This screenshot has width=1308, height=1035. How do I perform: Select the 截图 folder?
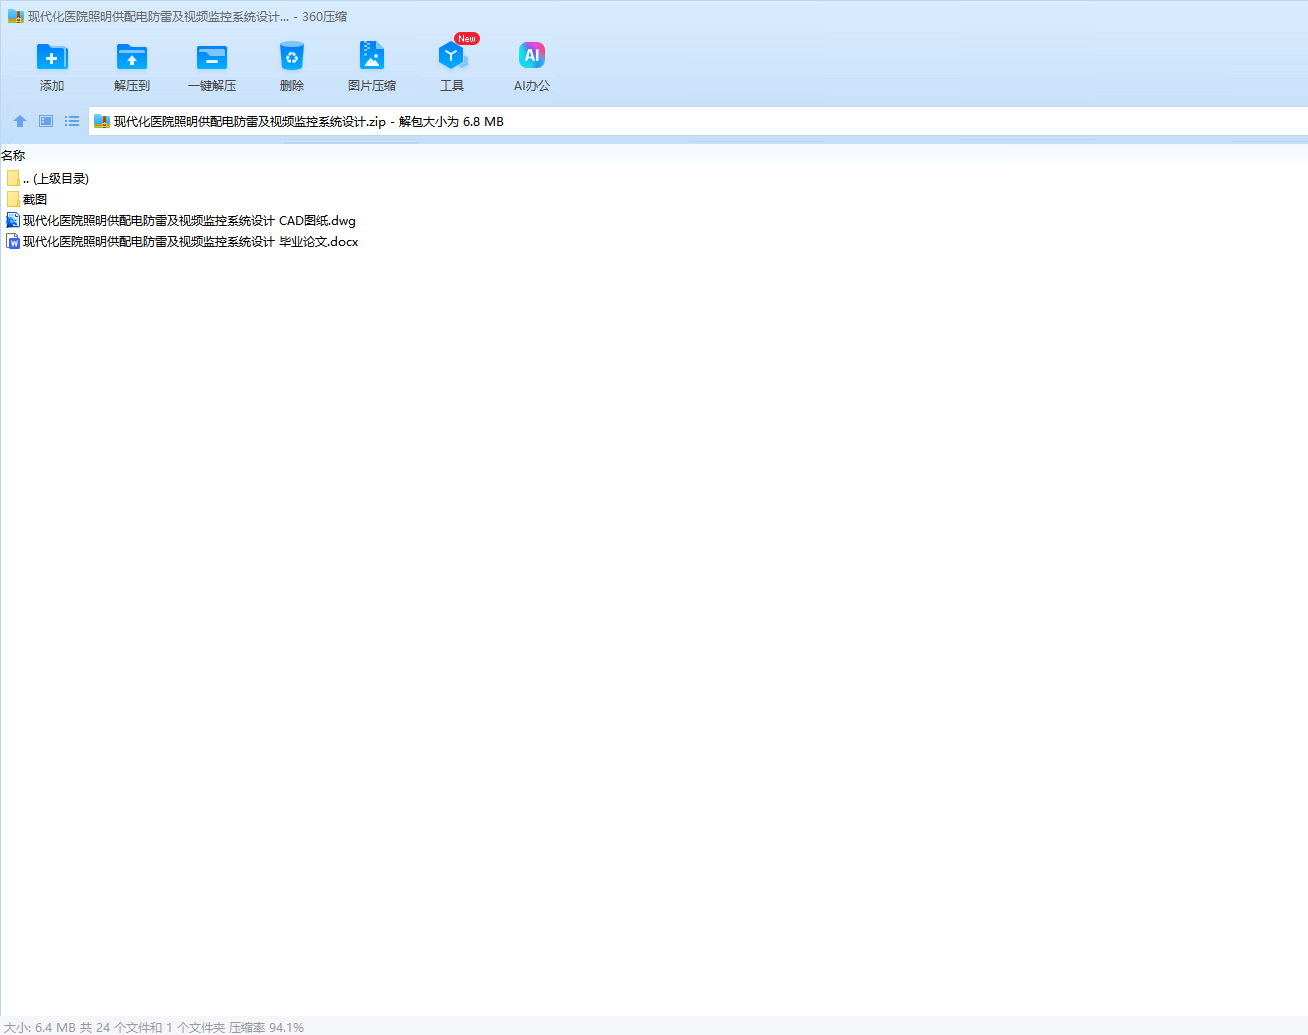tap(35, 200)
